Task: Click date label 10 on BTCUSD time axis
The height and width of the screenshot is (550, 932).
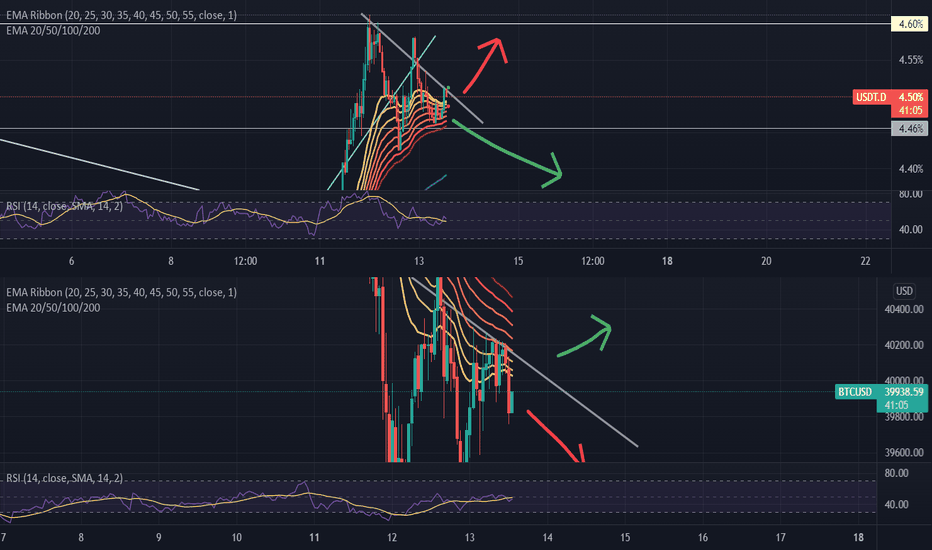Action: tap(237, 538)
